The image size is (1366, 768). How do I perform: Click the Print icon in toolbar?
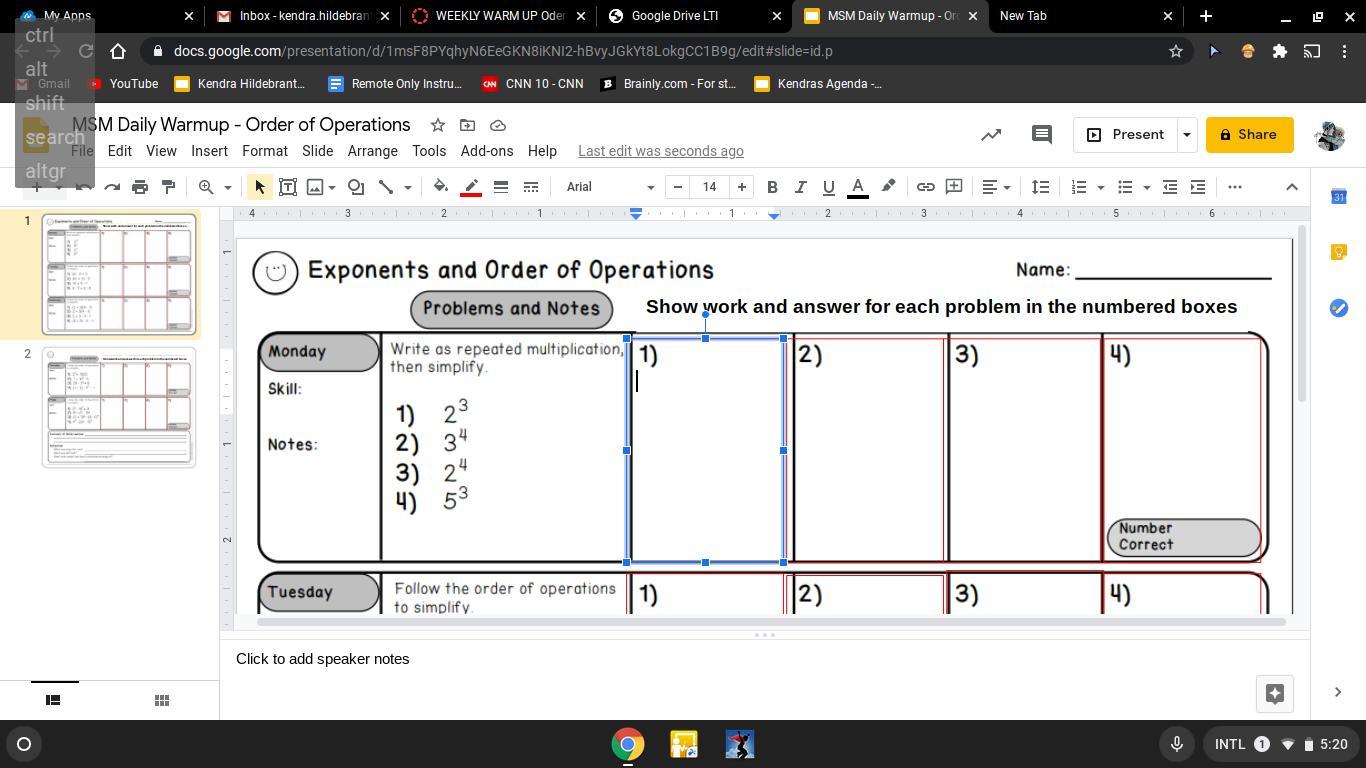coord(140,187)
